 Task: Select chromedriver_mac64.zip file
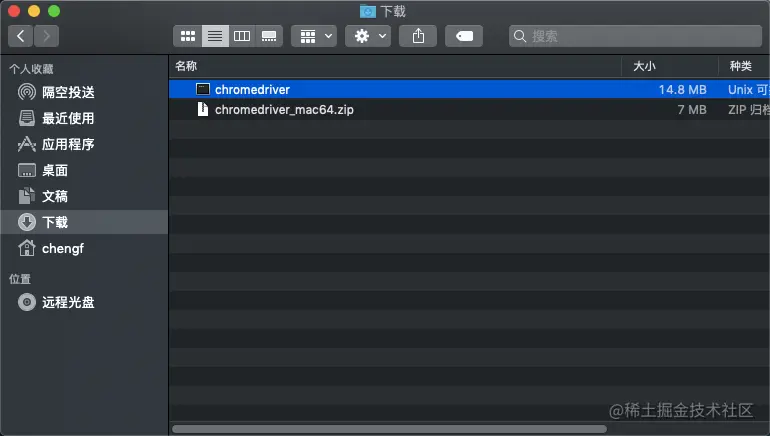coord(469,109)
